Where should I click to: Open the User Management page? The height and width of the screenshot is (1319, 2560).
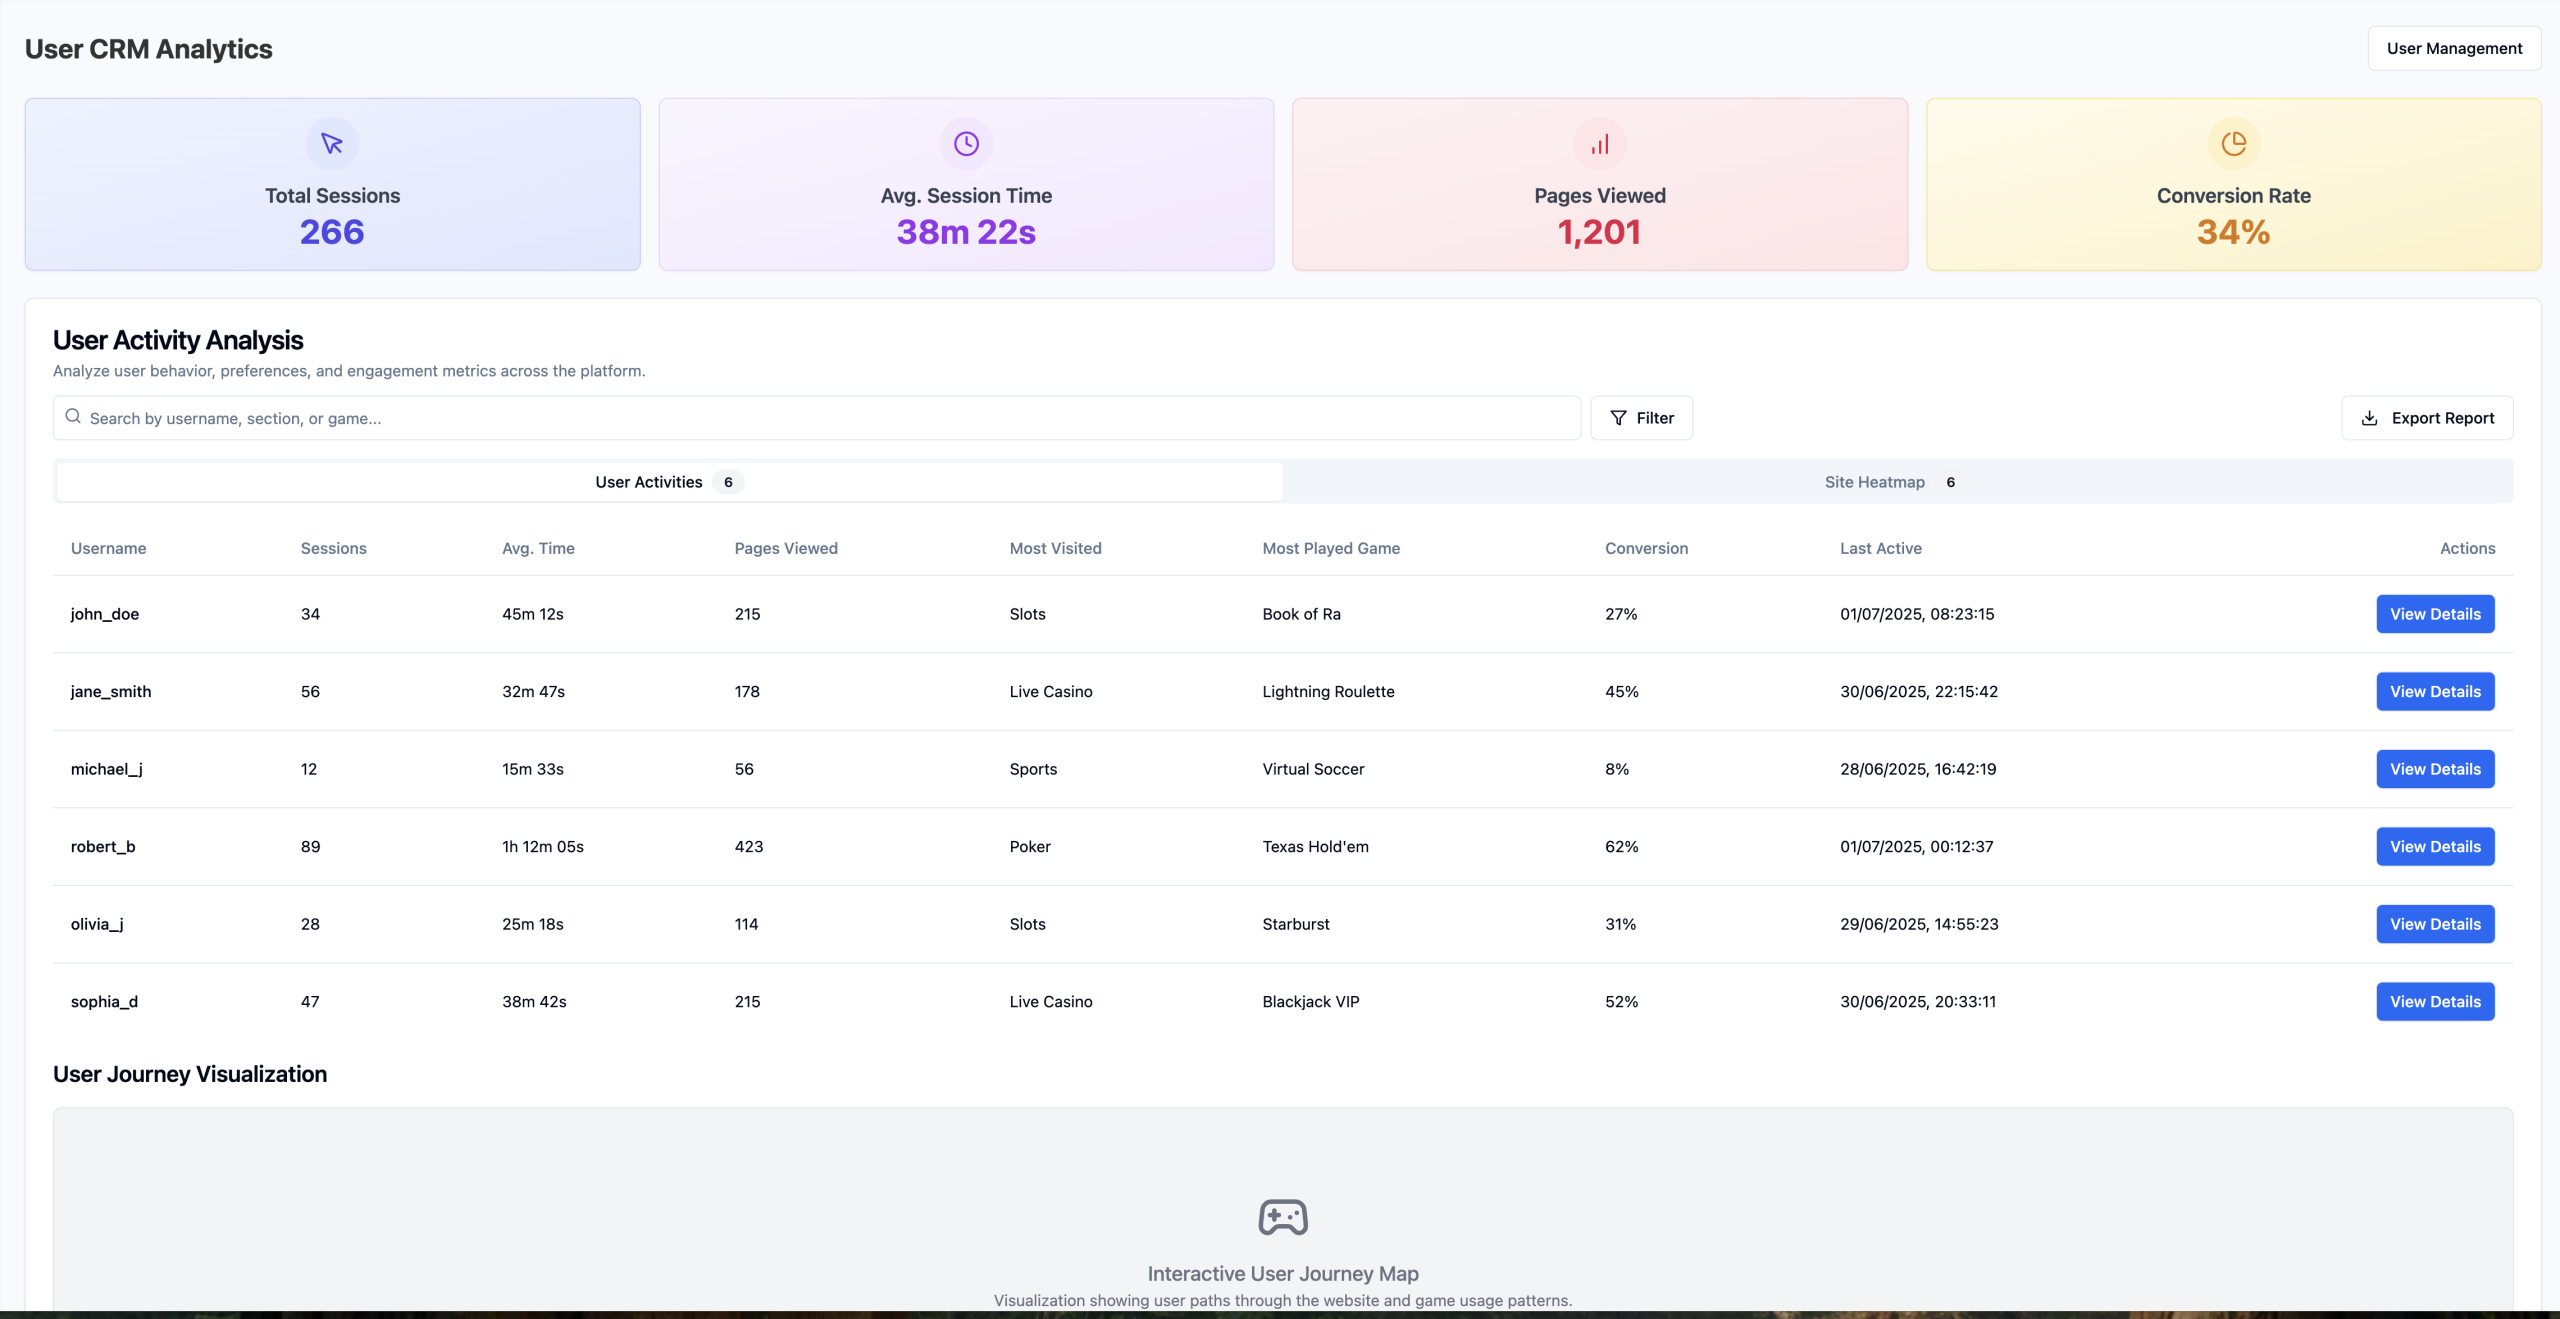2453,48
